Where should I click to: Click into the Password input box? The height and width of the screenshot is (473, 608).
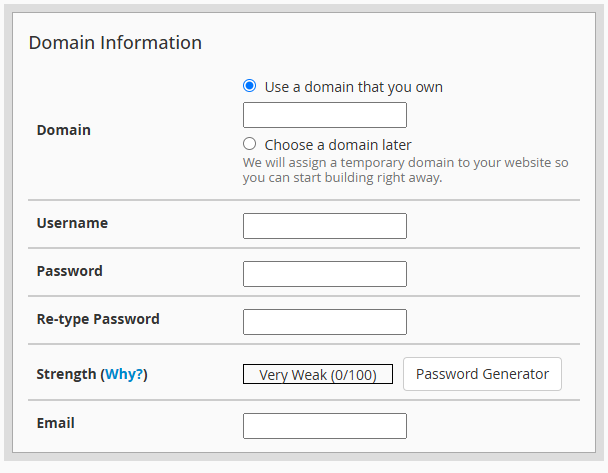(x=324, y=274)
